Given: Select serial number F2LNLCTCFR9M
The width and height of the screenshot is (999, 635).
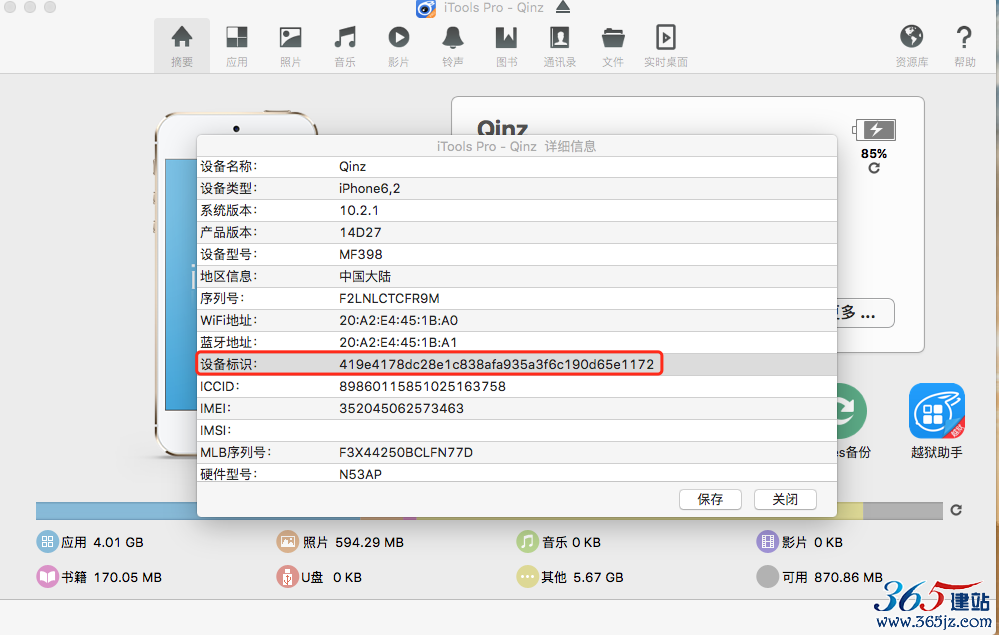Looking at the screenshot, I should coord(389,298).
